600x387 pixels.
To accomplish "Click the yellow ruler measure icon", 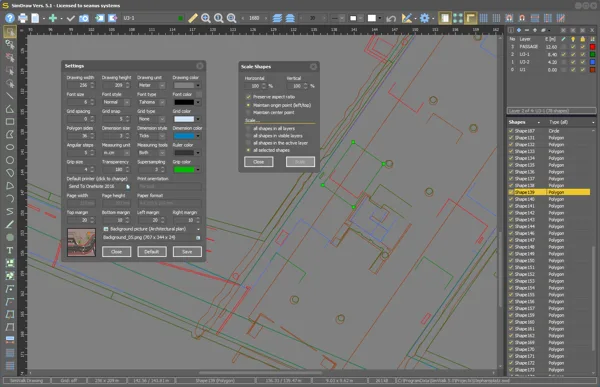I will point(193,18).
